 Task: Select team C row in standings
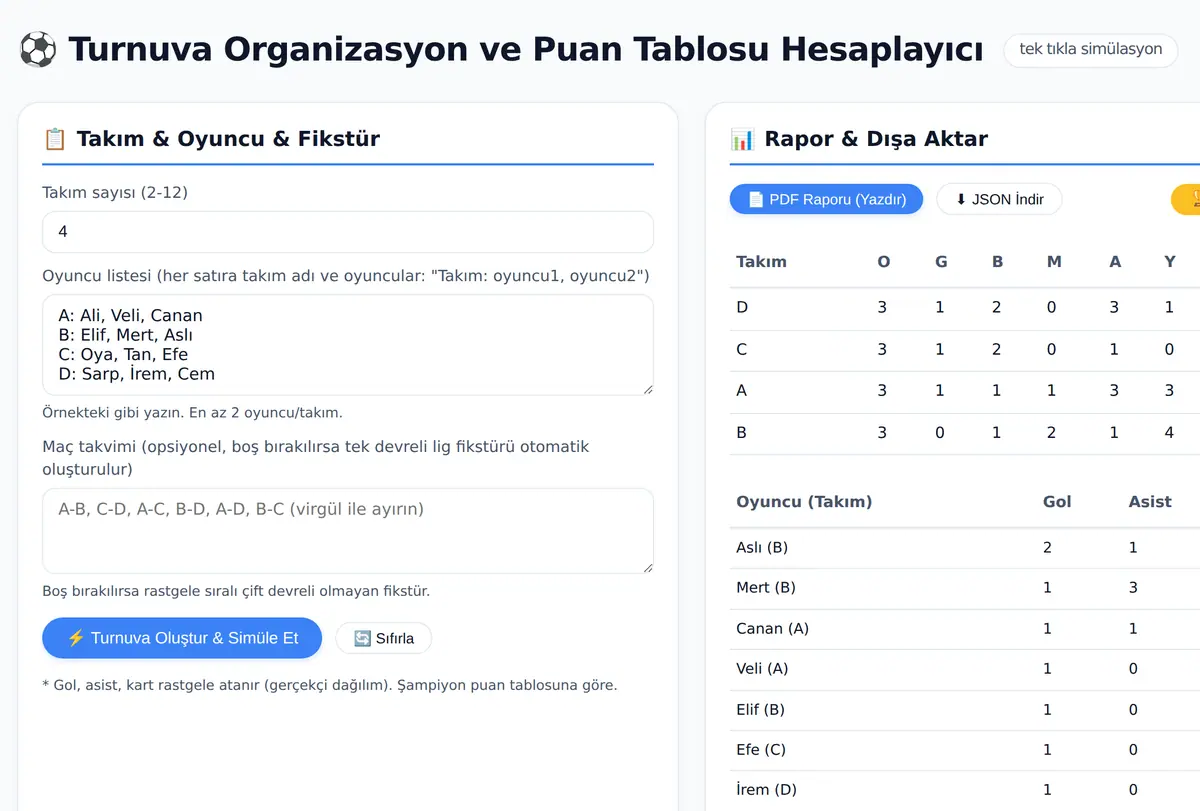(x=965, y=350)
